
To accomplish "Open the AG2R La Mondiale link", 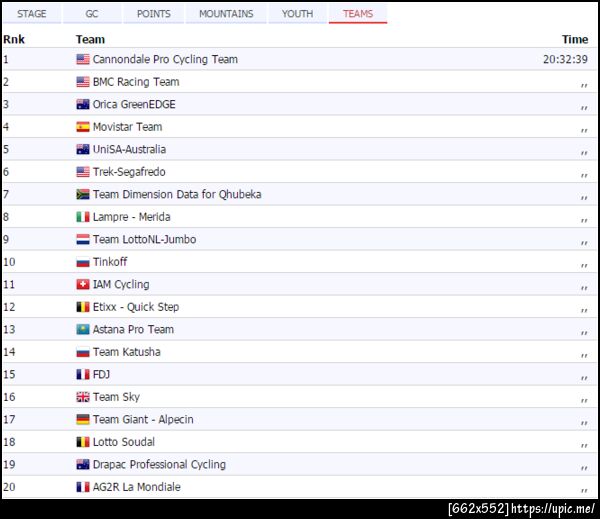I will pos(137,487).
